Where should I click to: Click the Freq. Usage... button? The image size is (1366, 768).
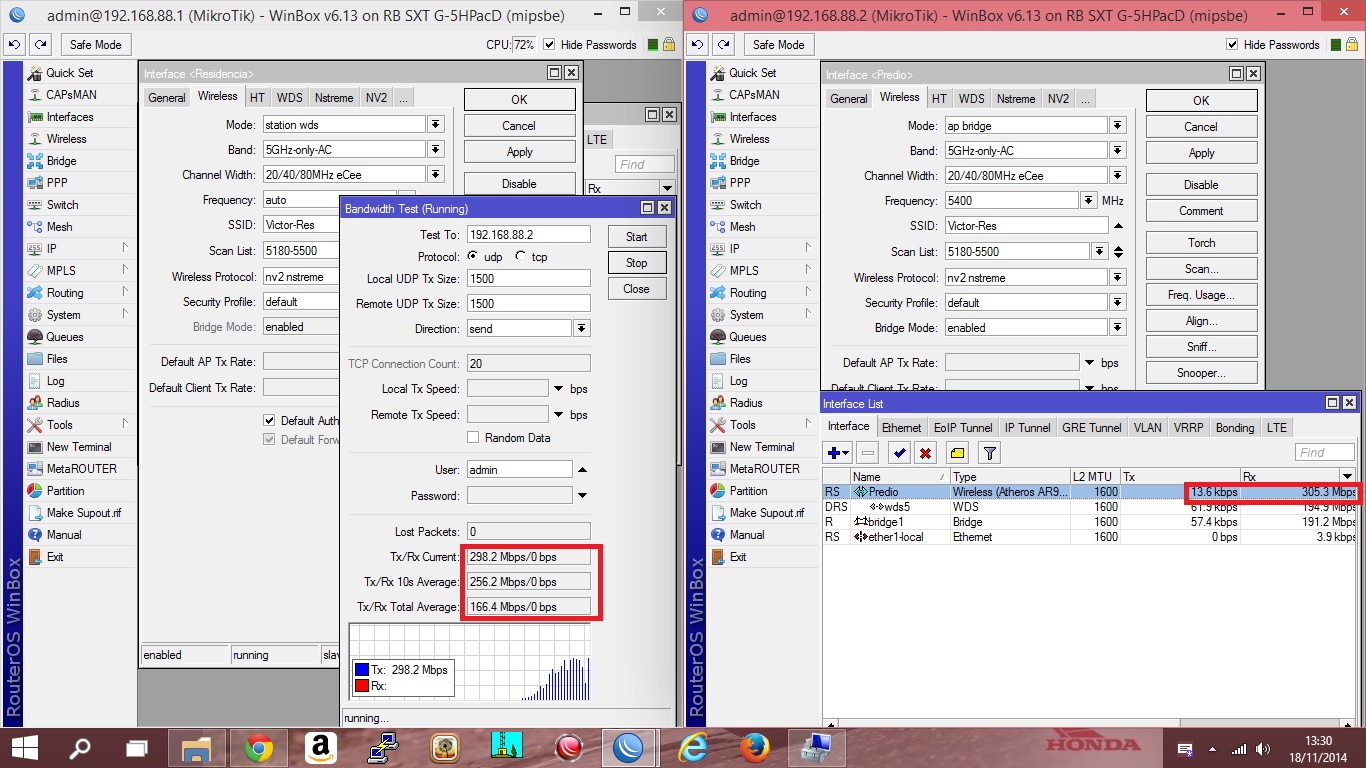(1202, 295)
